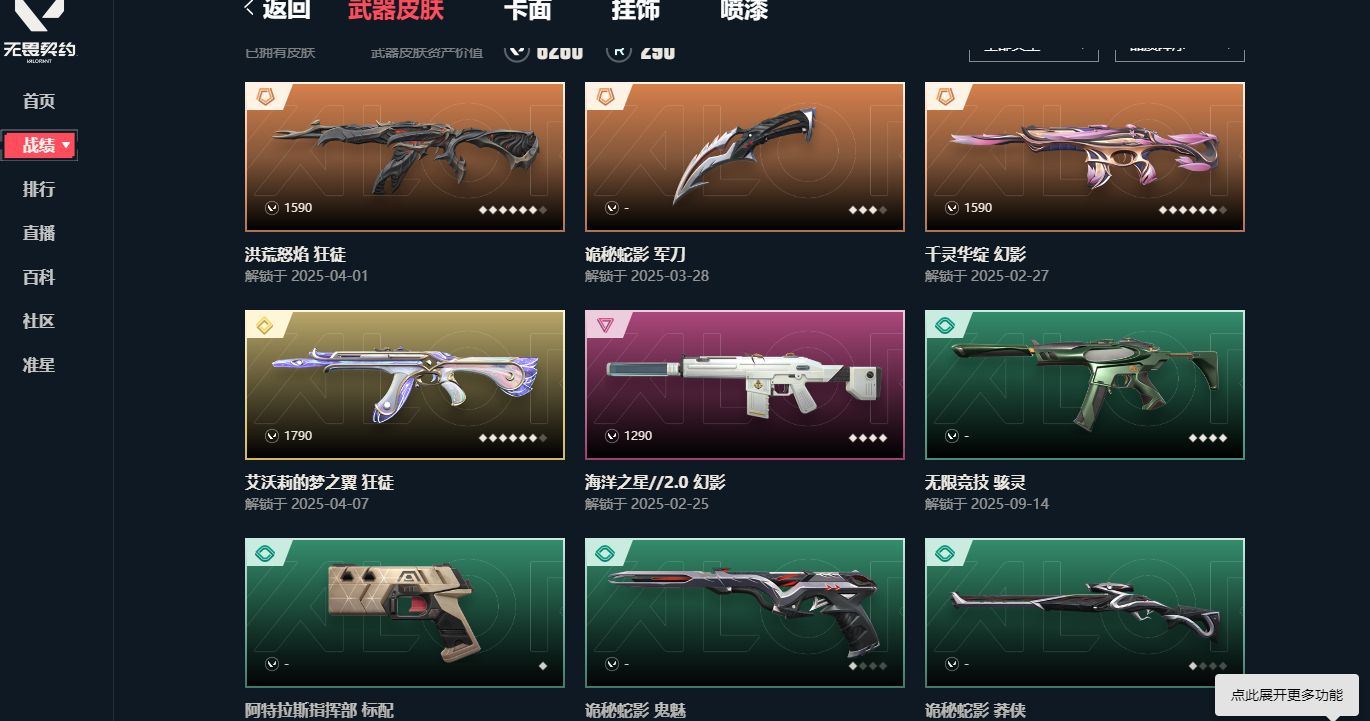Open 准星 in the sidebar
The height and width of the screenshot is (721, 1370).
click(x=39, y=365)
